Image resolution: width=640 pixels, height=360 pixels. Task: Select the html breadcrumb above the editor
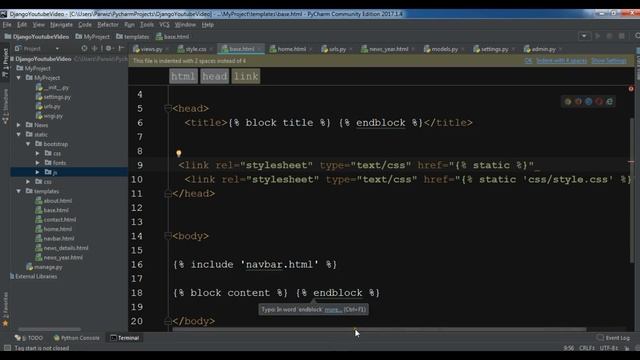[x=183, y=76]
